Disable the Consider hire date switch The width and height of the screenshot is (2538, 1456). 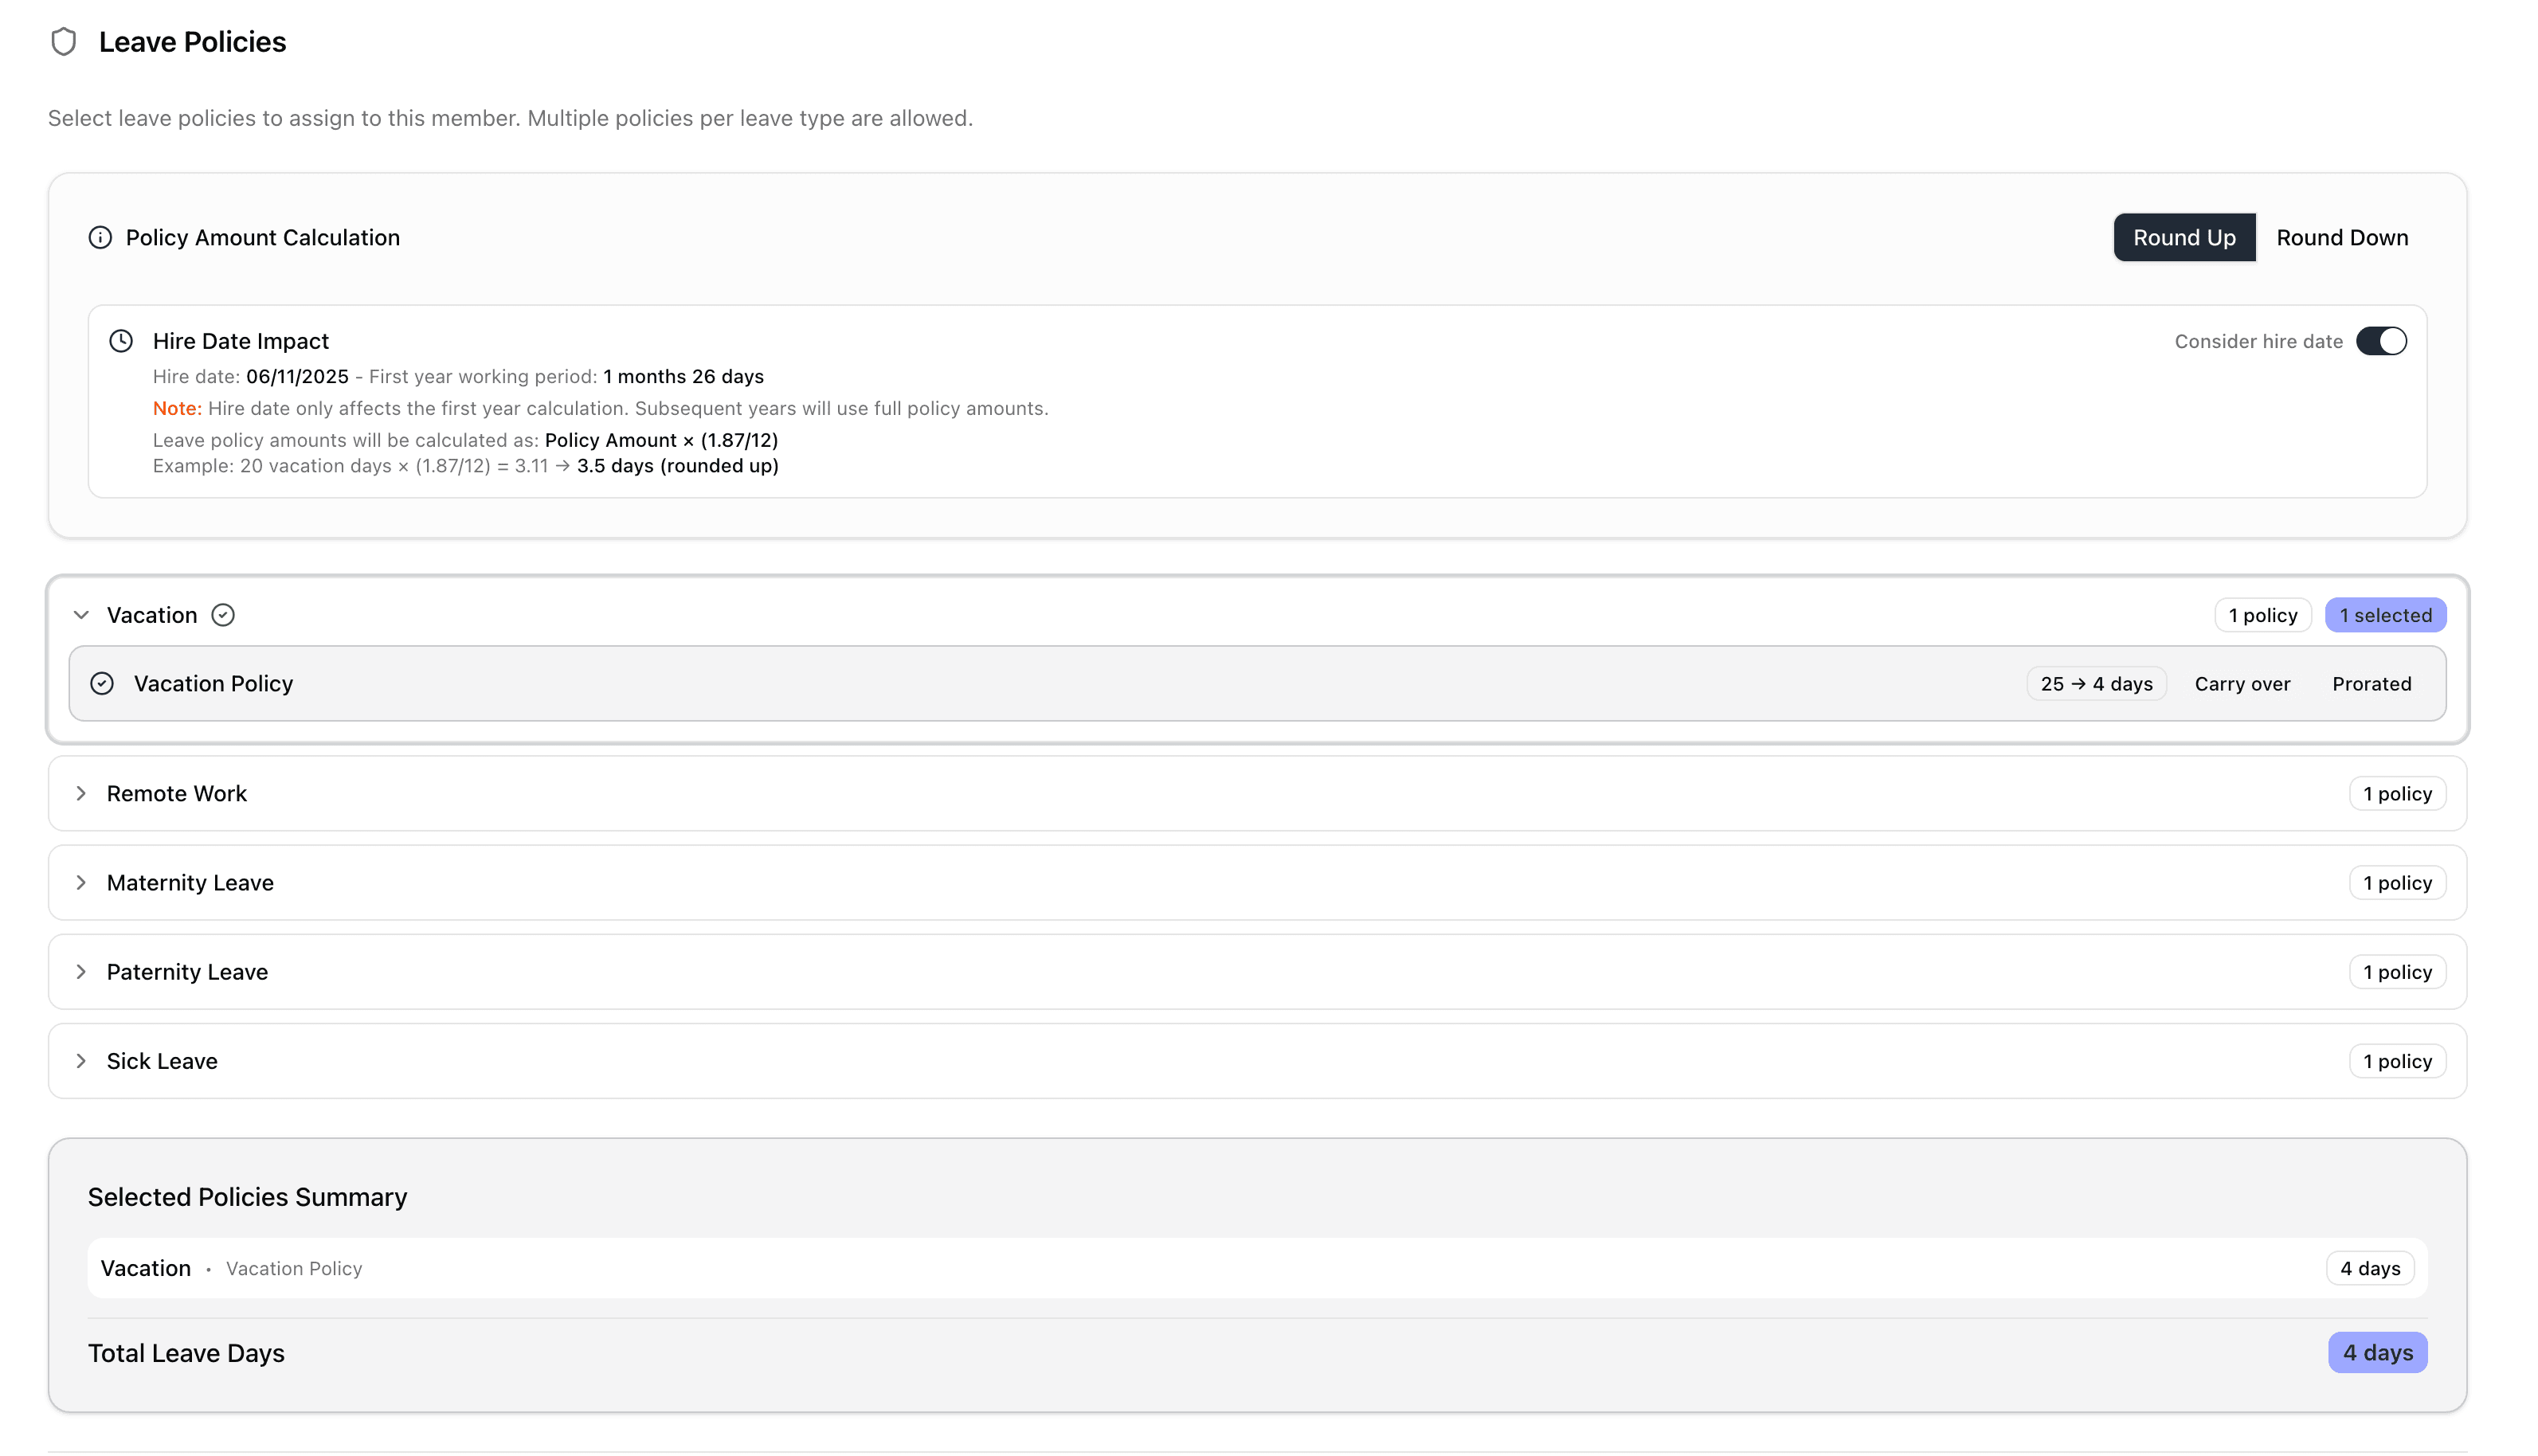tap(2380, 341)
